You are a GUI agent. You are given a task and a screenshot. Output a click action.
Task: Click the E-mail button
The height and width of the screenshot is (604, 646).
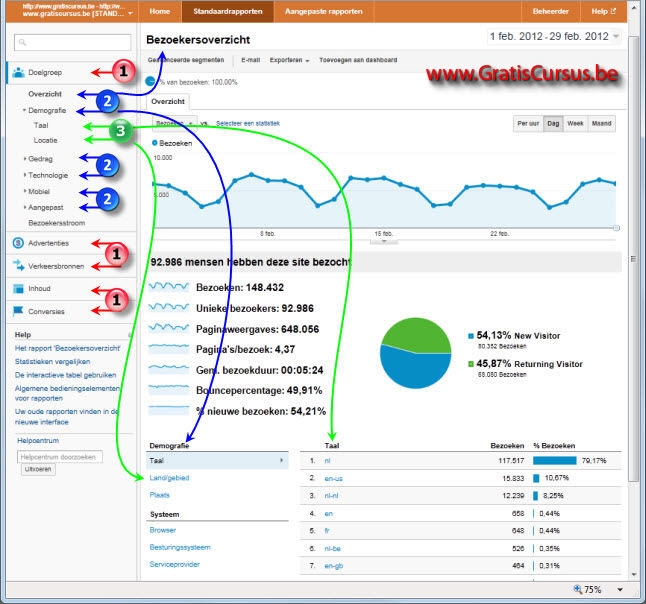250,60
